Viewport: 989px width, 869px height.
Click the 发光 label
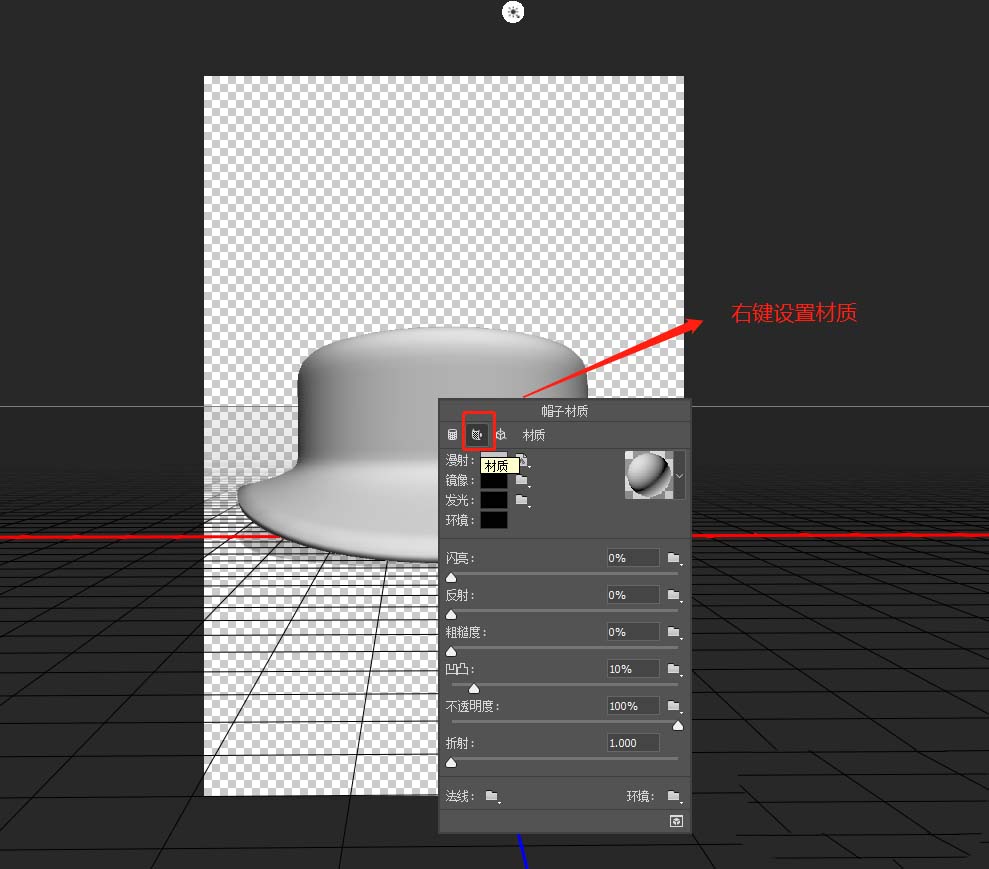460,500
